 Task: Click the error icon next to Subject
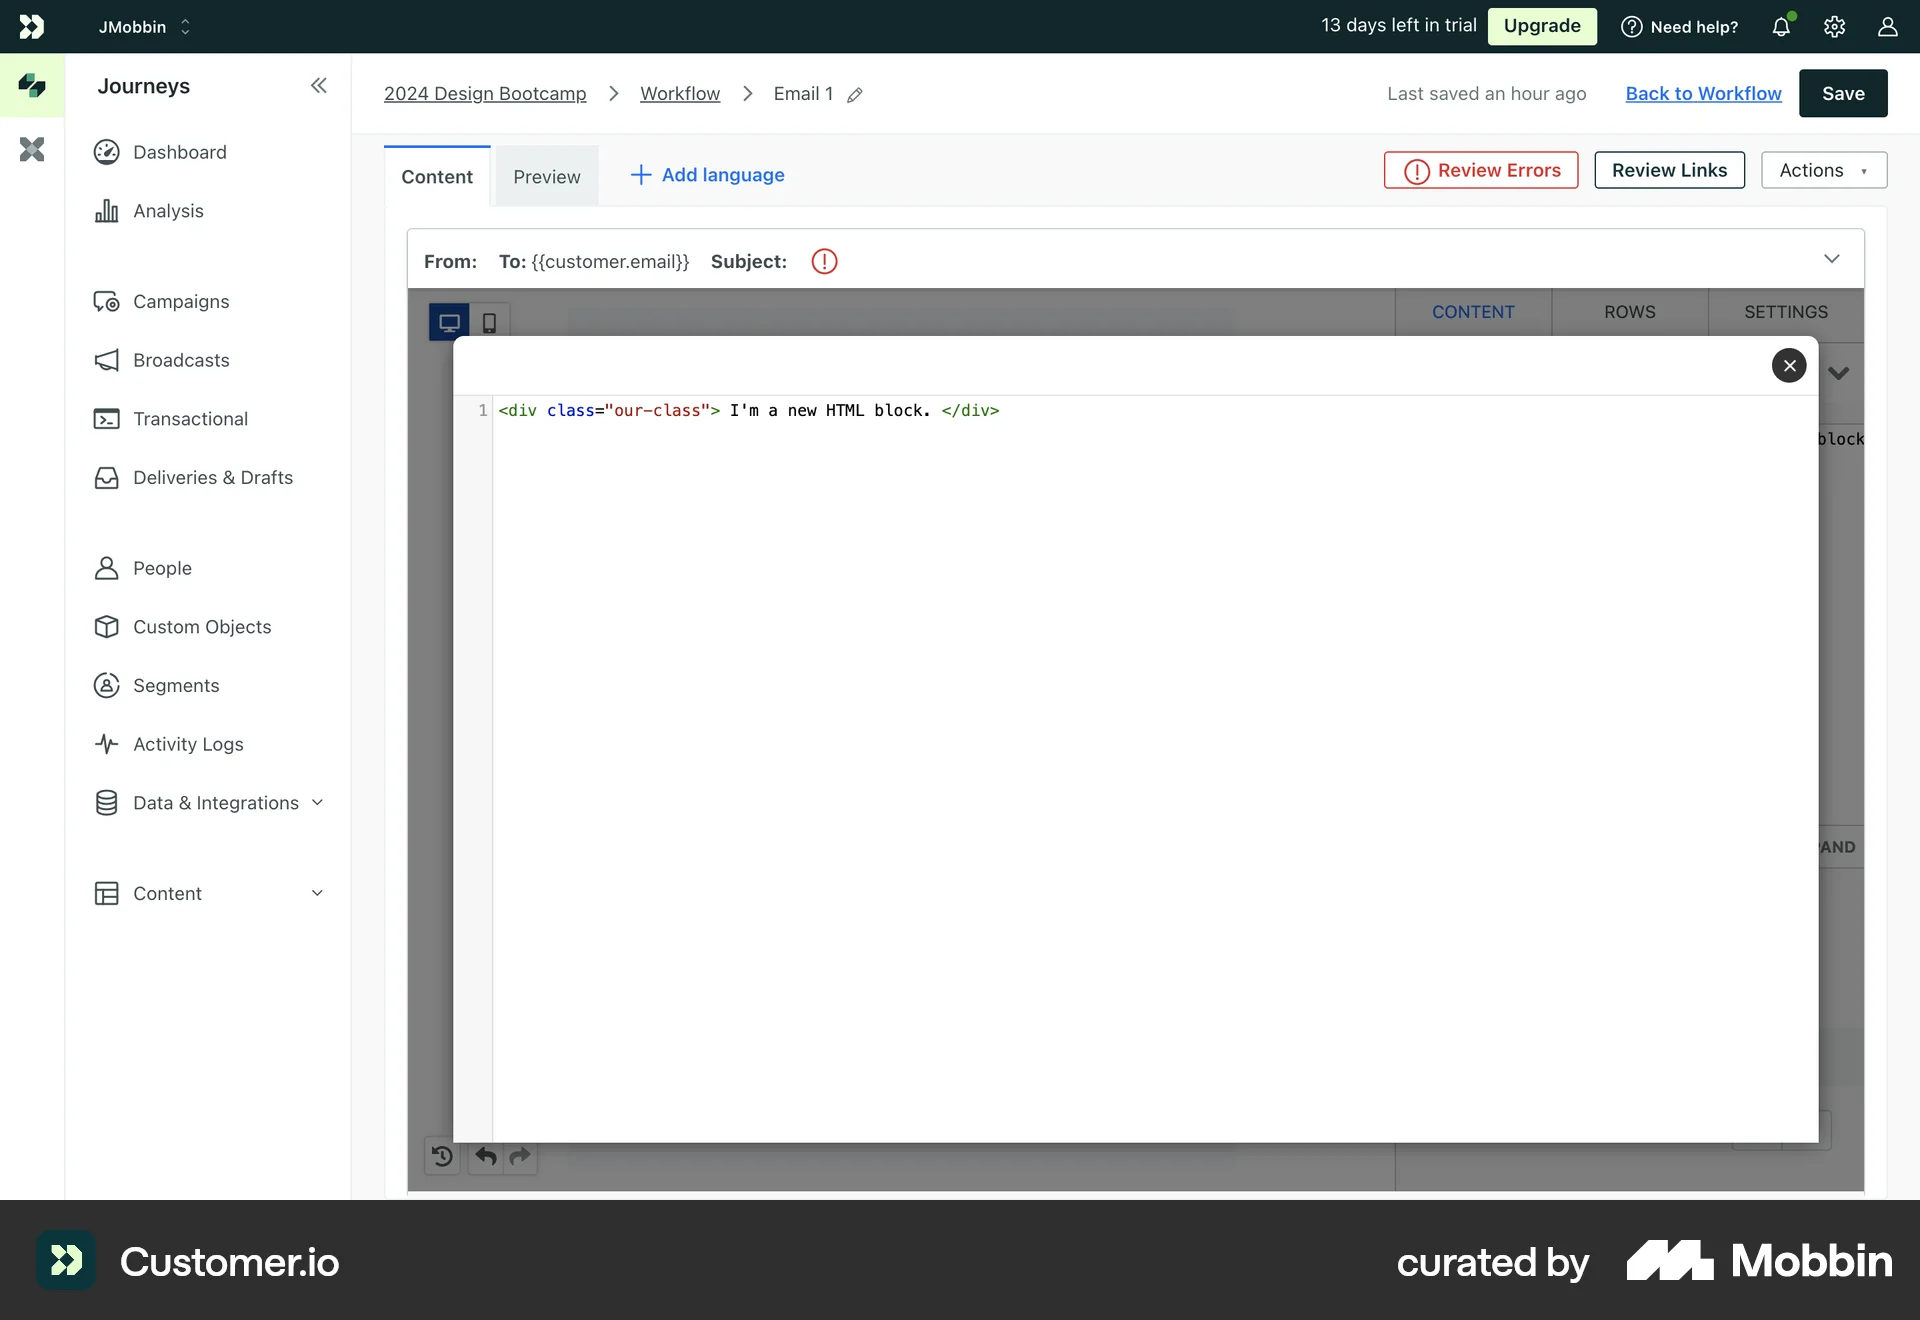coord(823,261)
